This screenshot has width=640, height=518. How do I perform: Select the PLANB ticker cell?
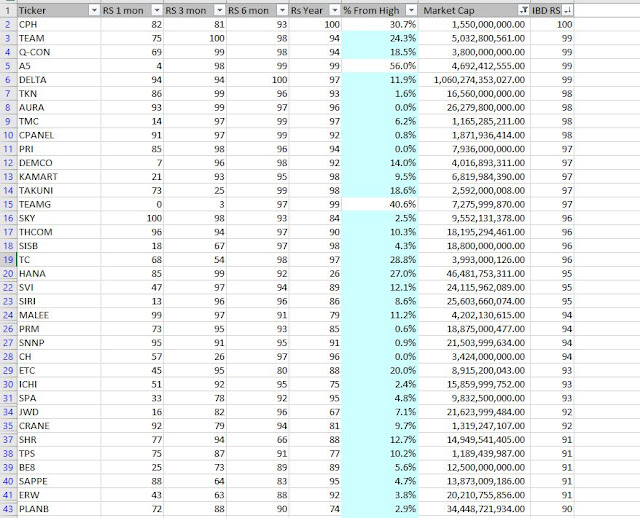pyautogui.click(x=59, y=509)
